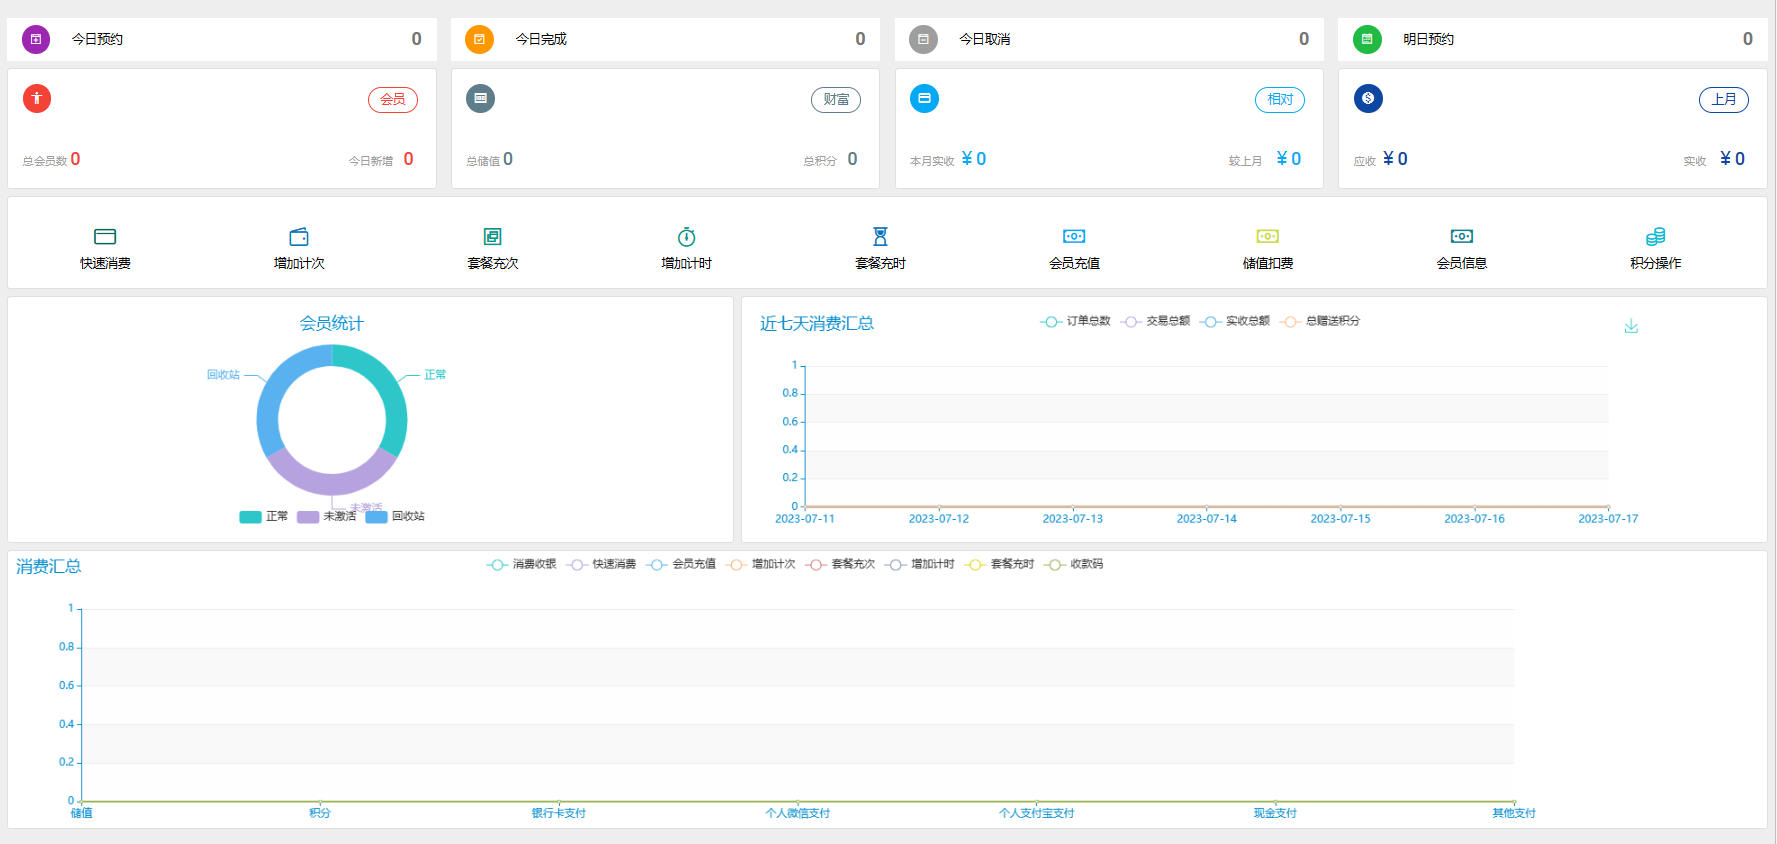This screenshot has height=844, width=1777.
Task: Click the 个人支付宝支付 axis label
Action: pyautogui.click(x=1036, y=813)
